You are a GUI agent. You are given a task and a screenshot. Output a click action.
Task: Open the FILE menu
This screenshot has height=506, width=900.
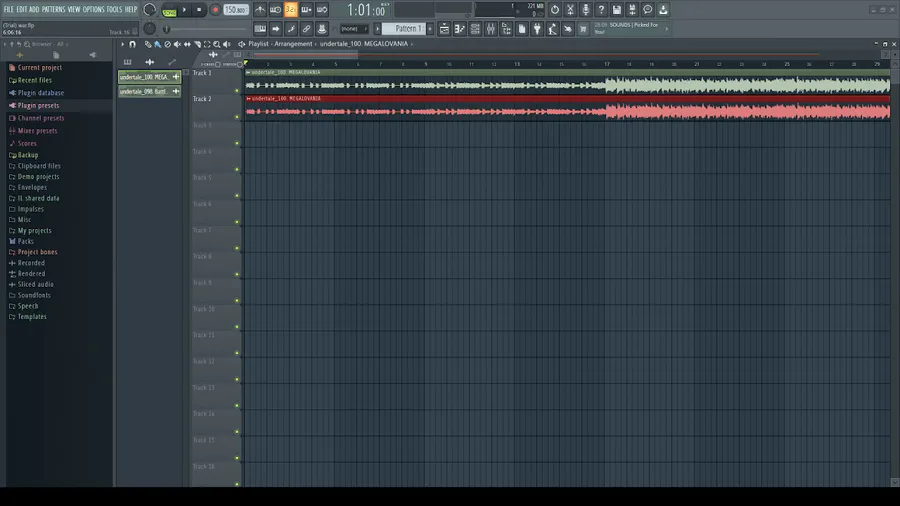click(x=9, y=9)
